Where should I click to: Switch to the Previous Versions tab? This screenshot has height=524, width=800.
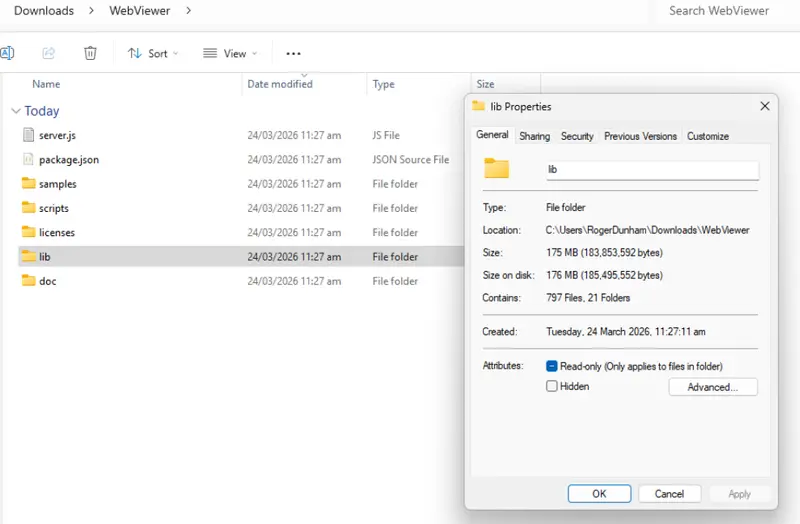pyautogui.click(x=640, y=136)
